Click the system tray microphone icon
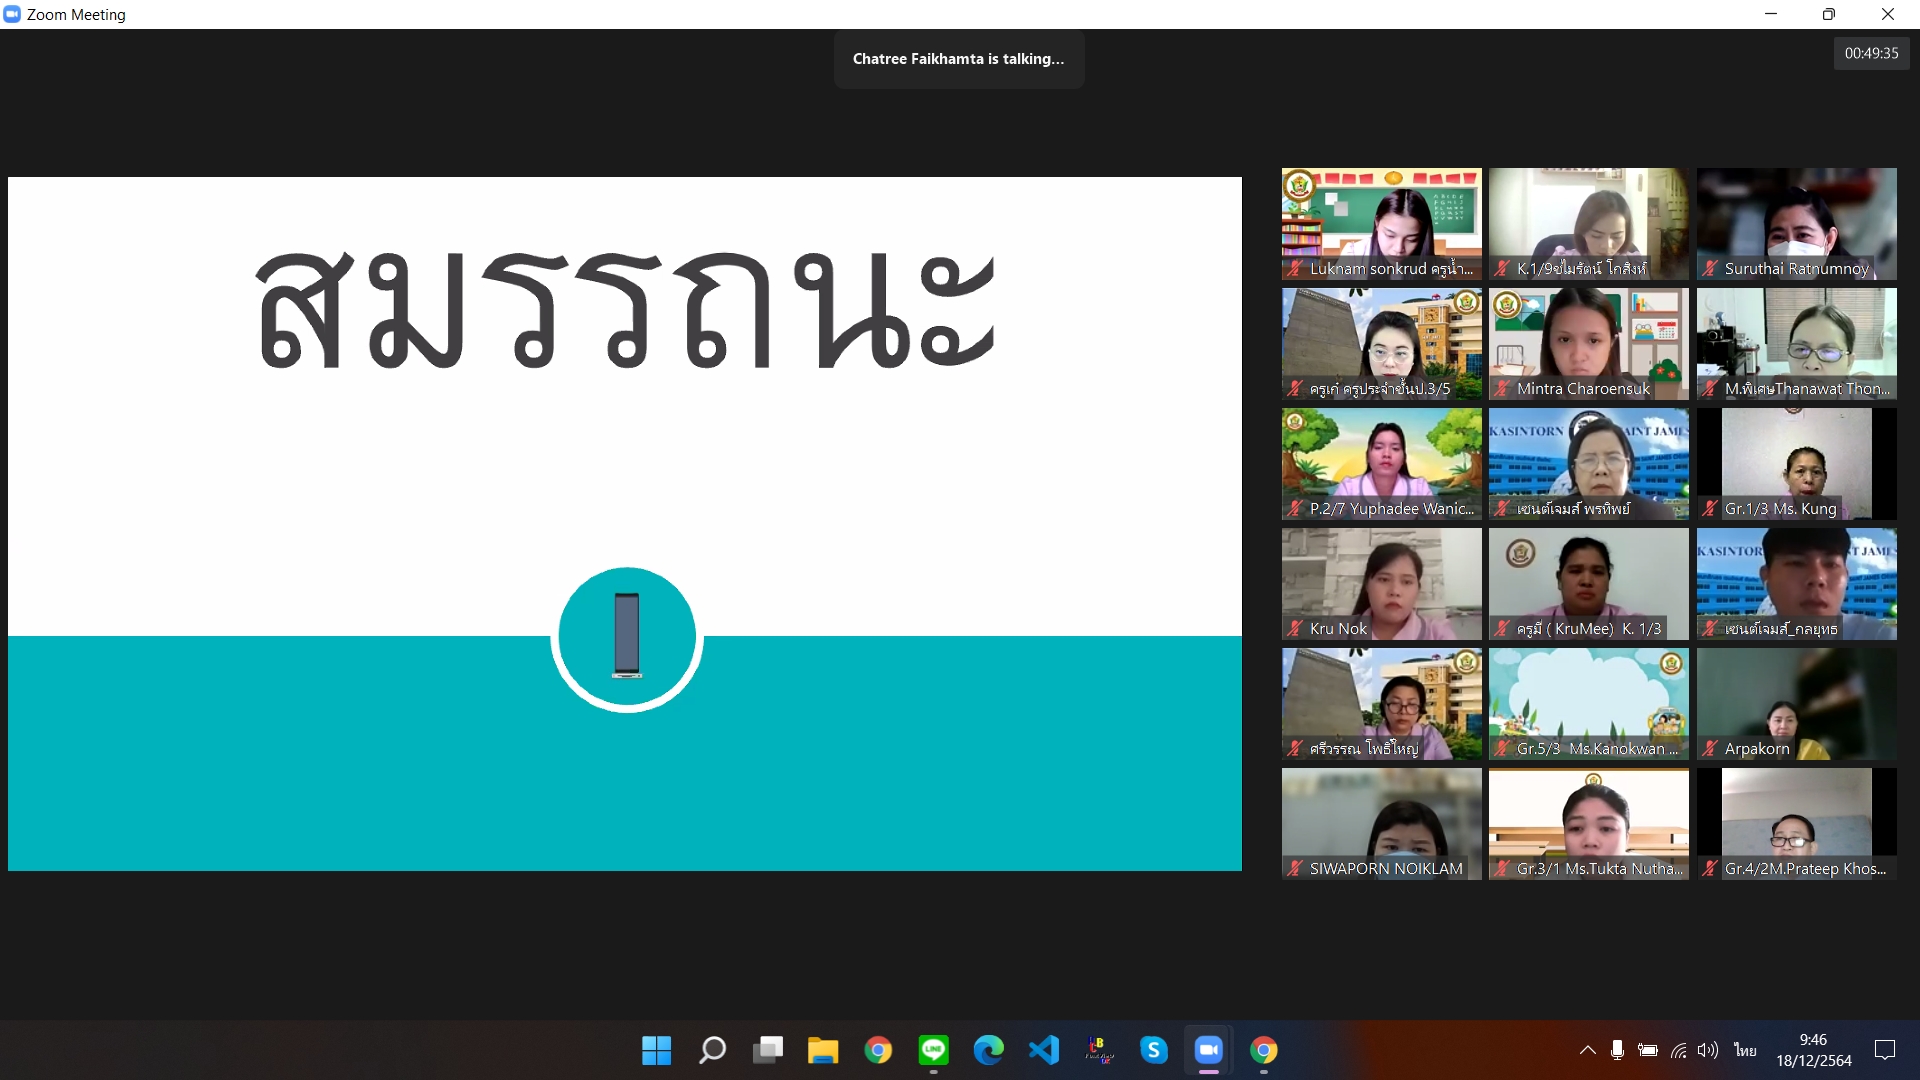 1617,1050
